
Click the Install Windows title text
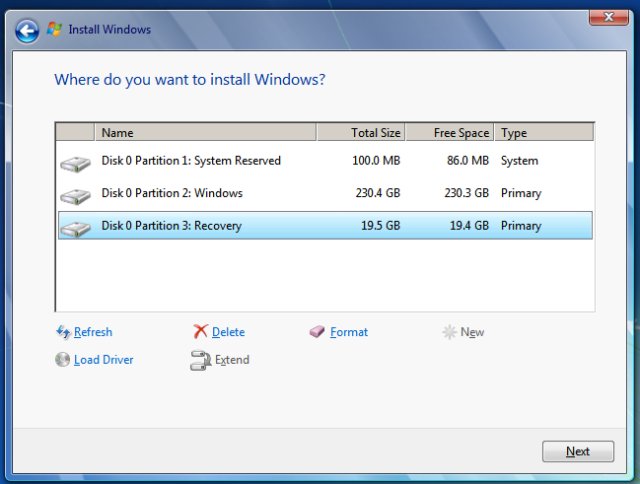coord(110,30)
